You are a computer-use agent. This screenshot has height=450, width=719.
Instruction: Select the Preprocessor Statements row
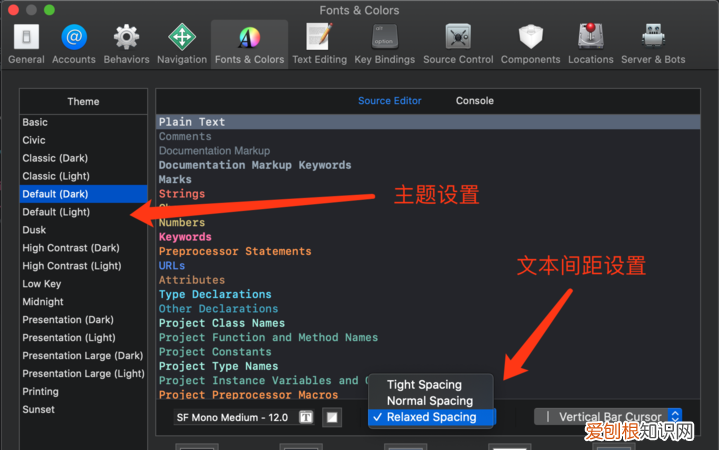pyautogui.click(x=428, y=251)
